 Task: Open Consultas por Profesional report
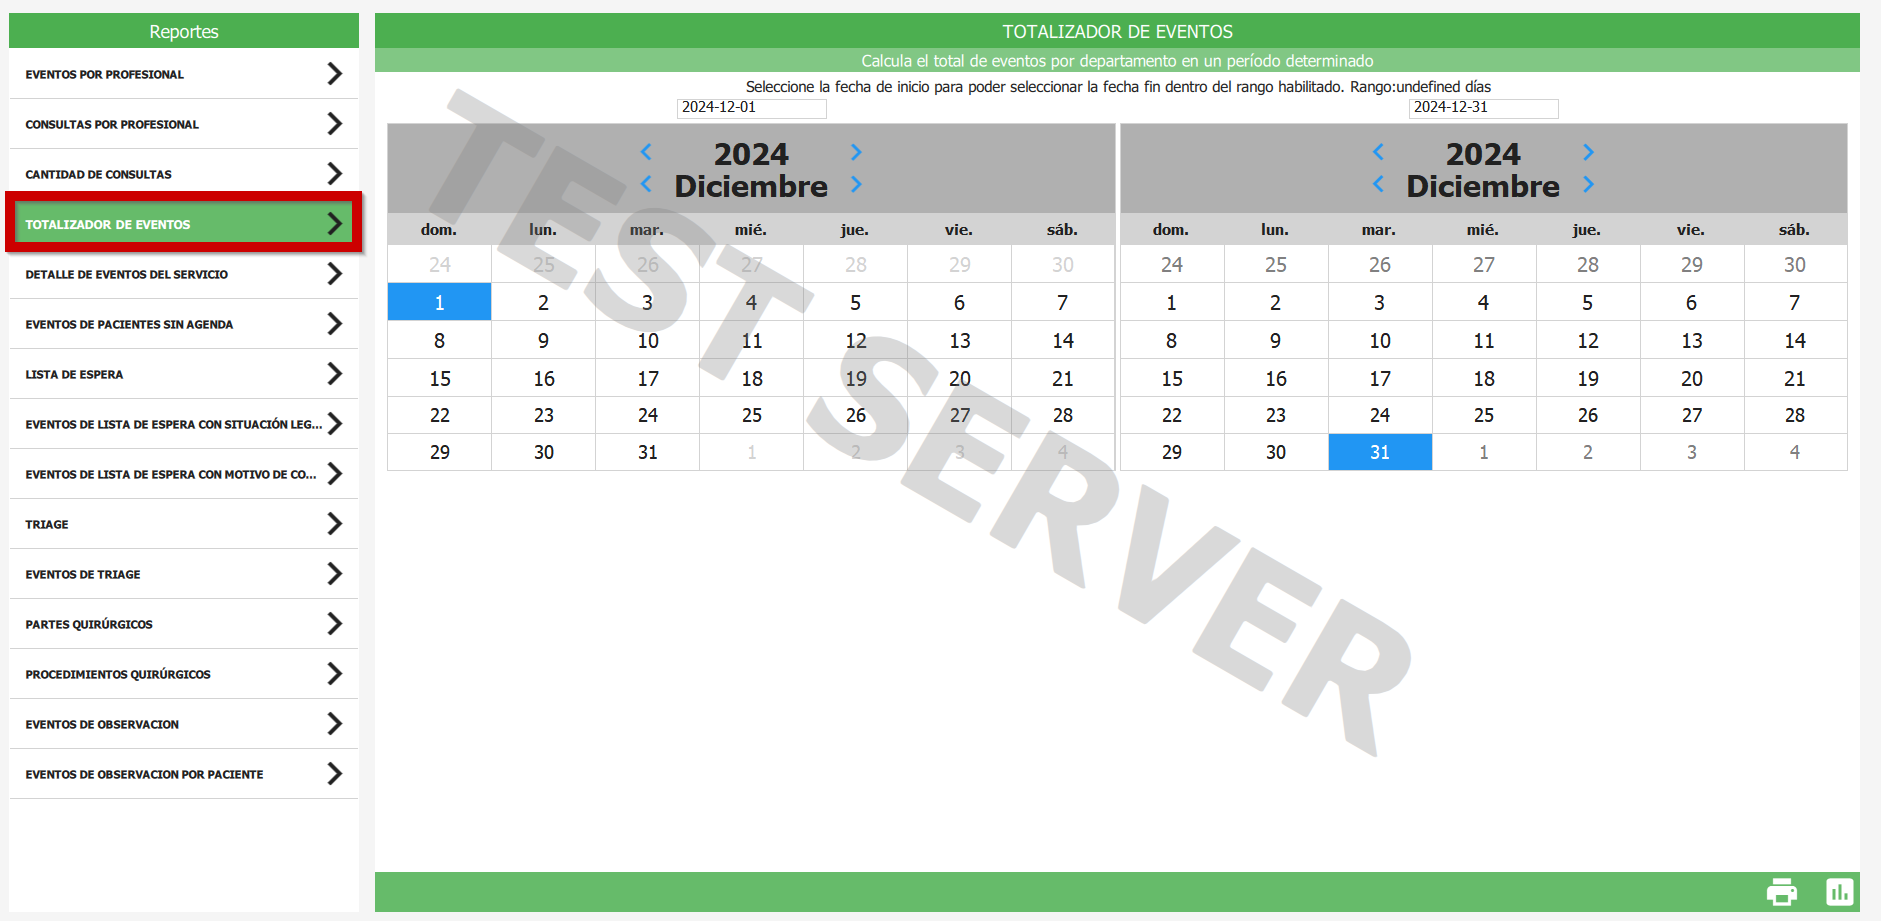pos(112,124)
